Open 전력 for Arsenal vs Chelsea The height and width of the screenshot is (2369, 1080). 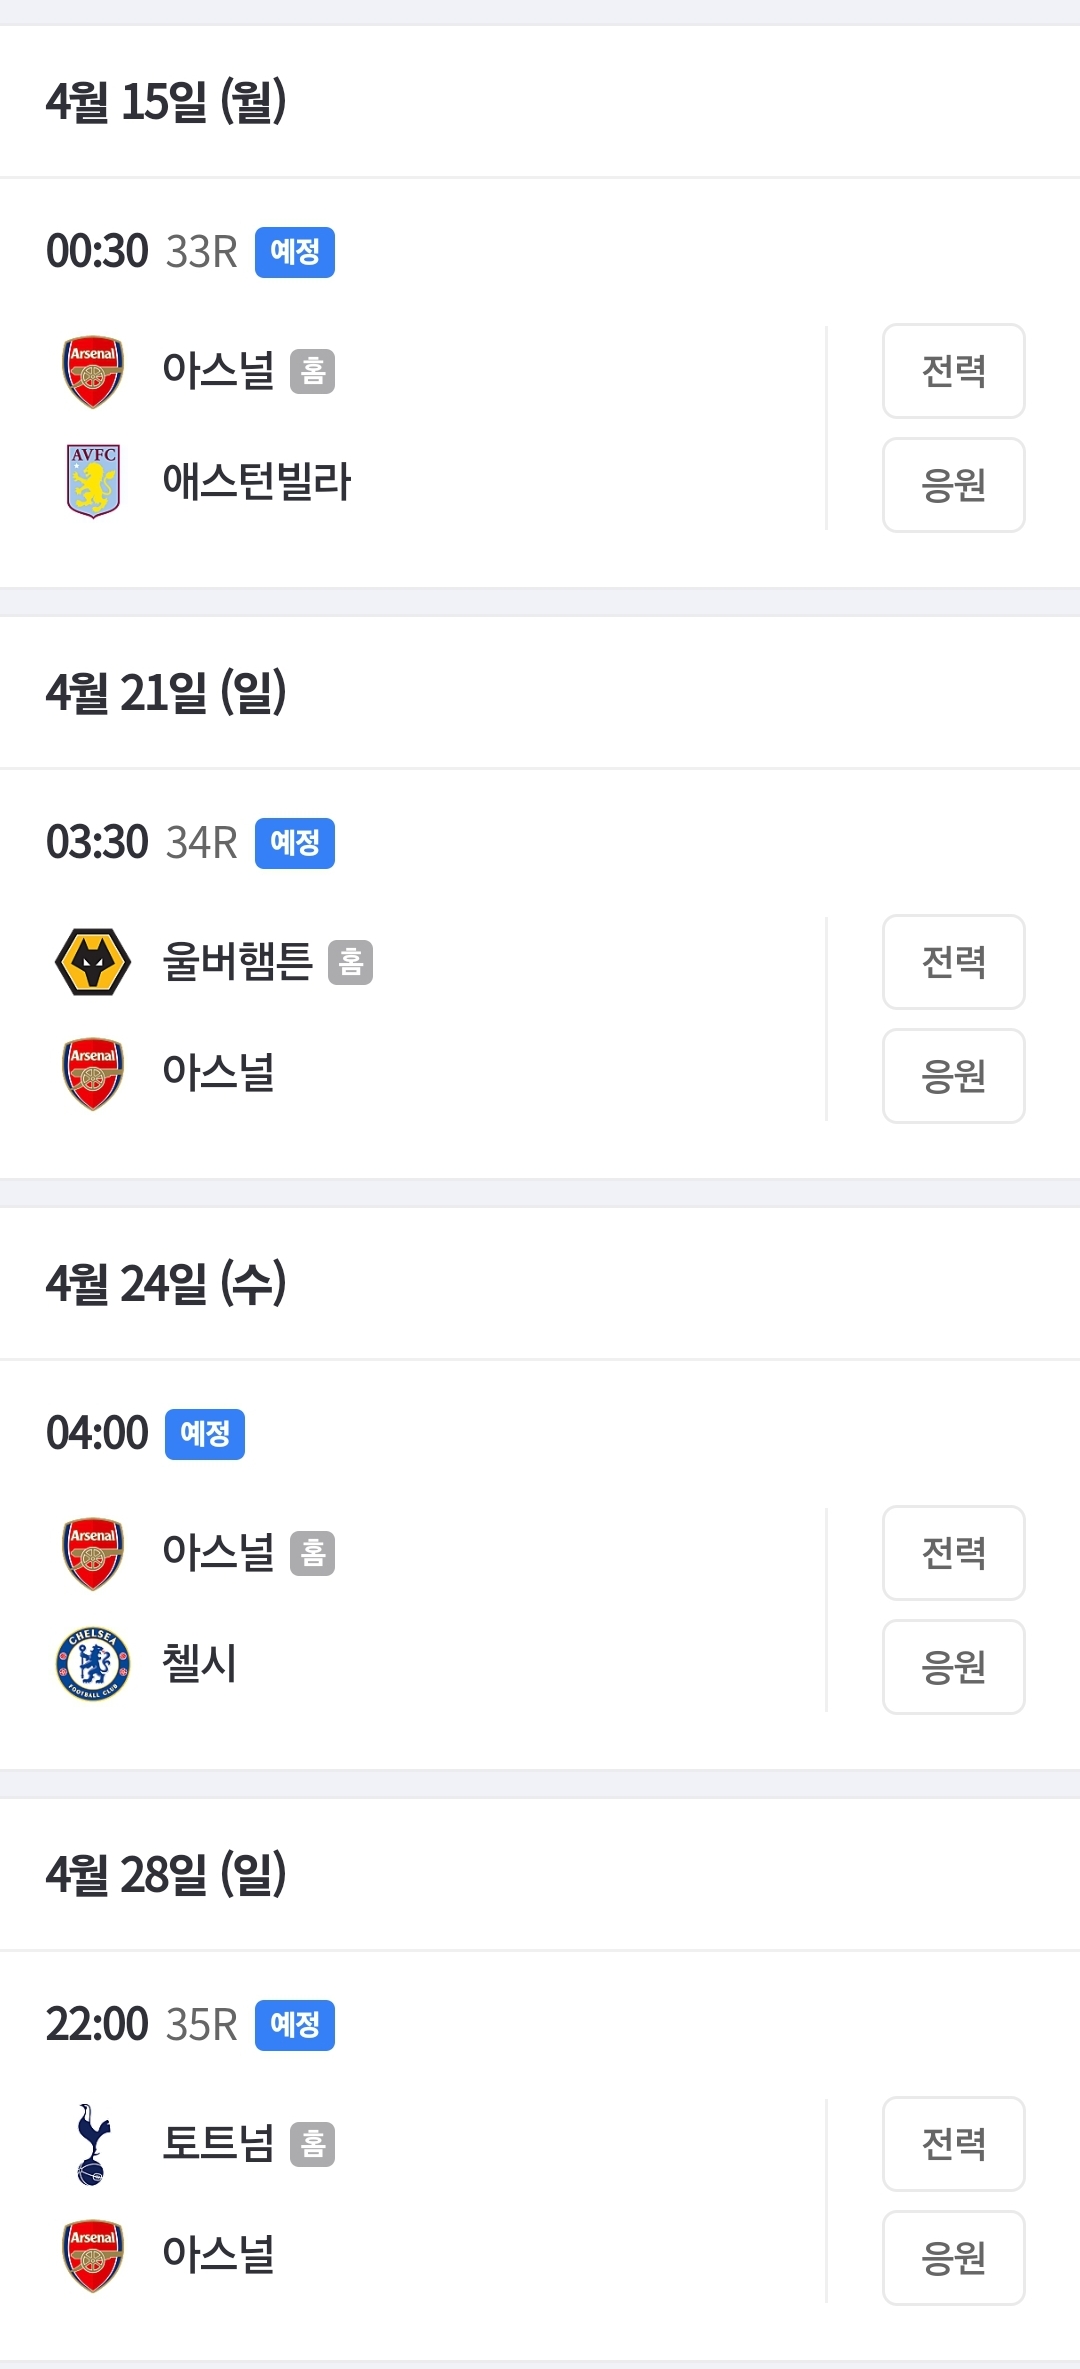click(953, 1553)
